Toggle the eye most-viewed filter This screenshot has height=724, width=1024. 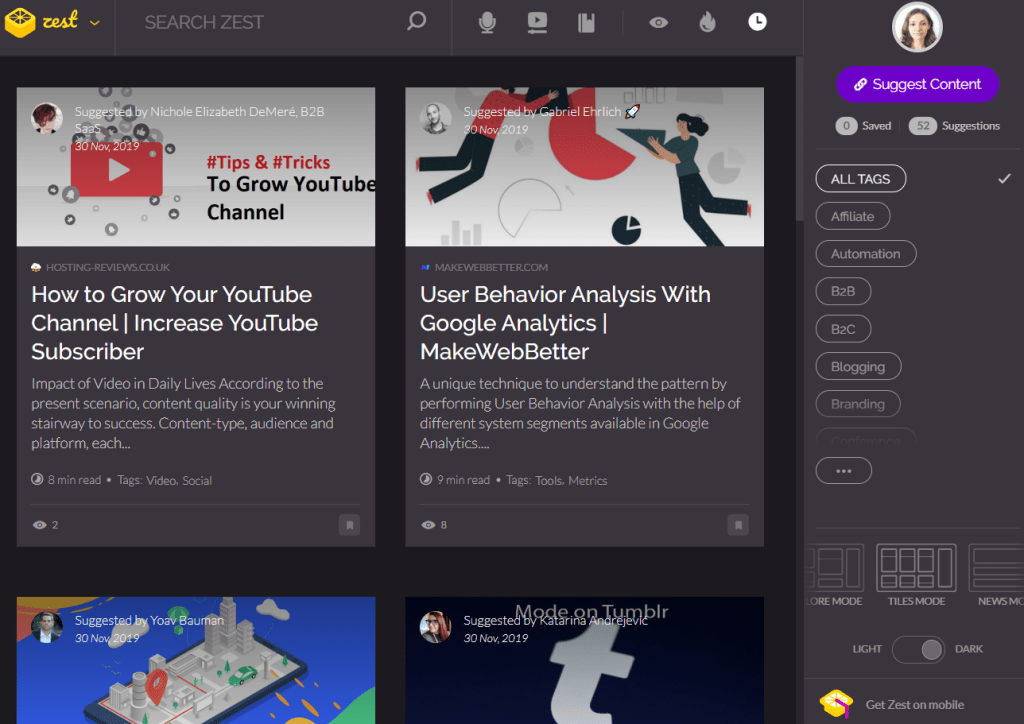click(658, 22)
